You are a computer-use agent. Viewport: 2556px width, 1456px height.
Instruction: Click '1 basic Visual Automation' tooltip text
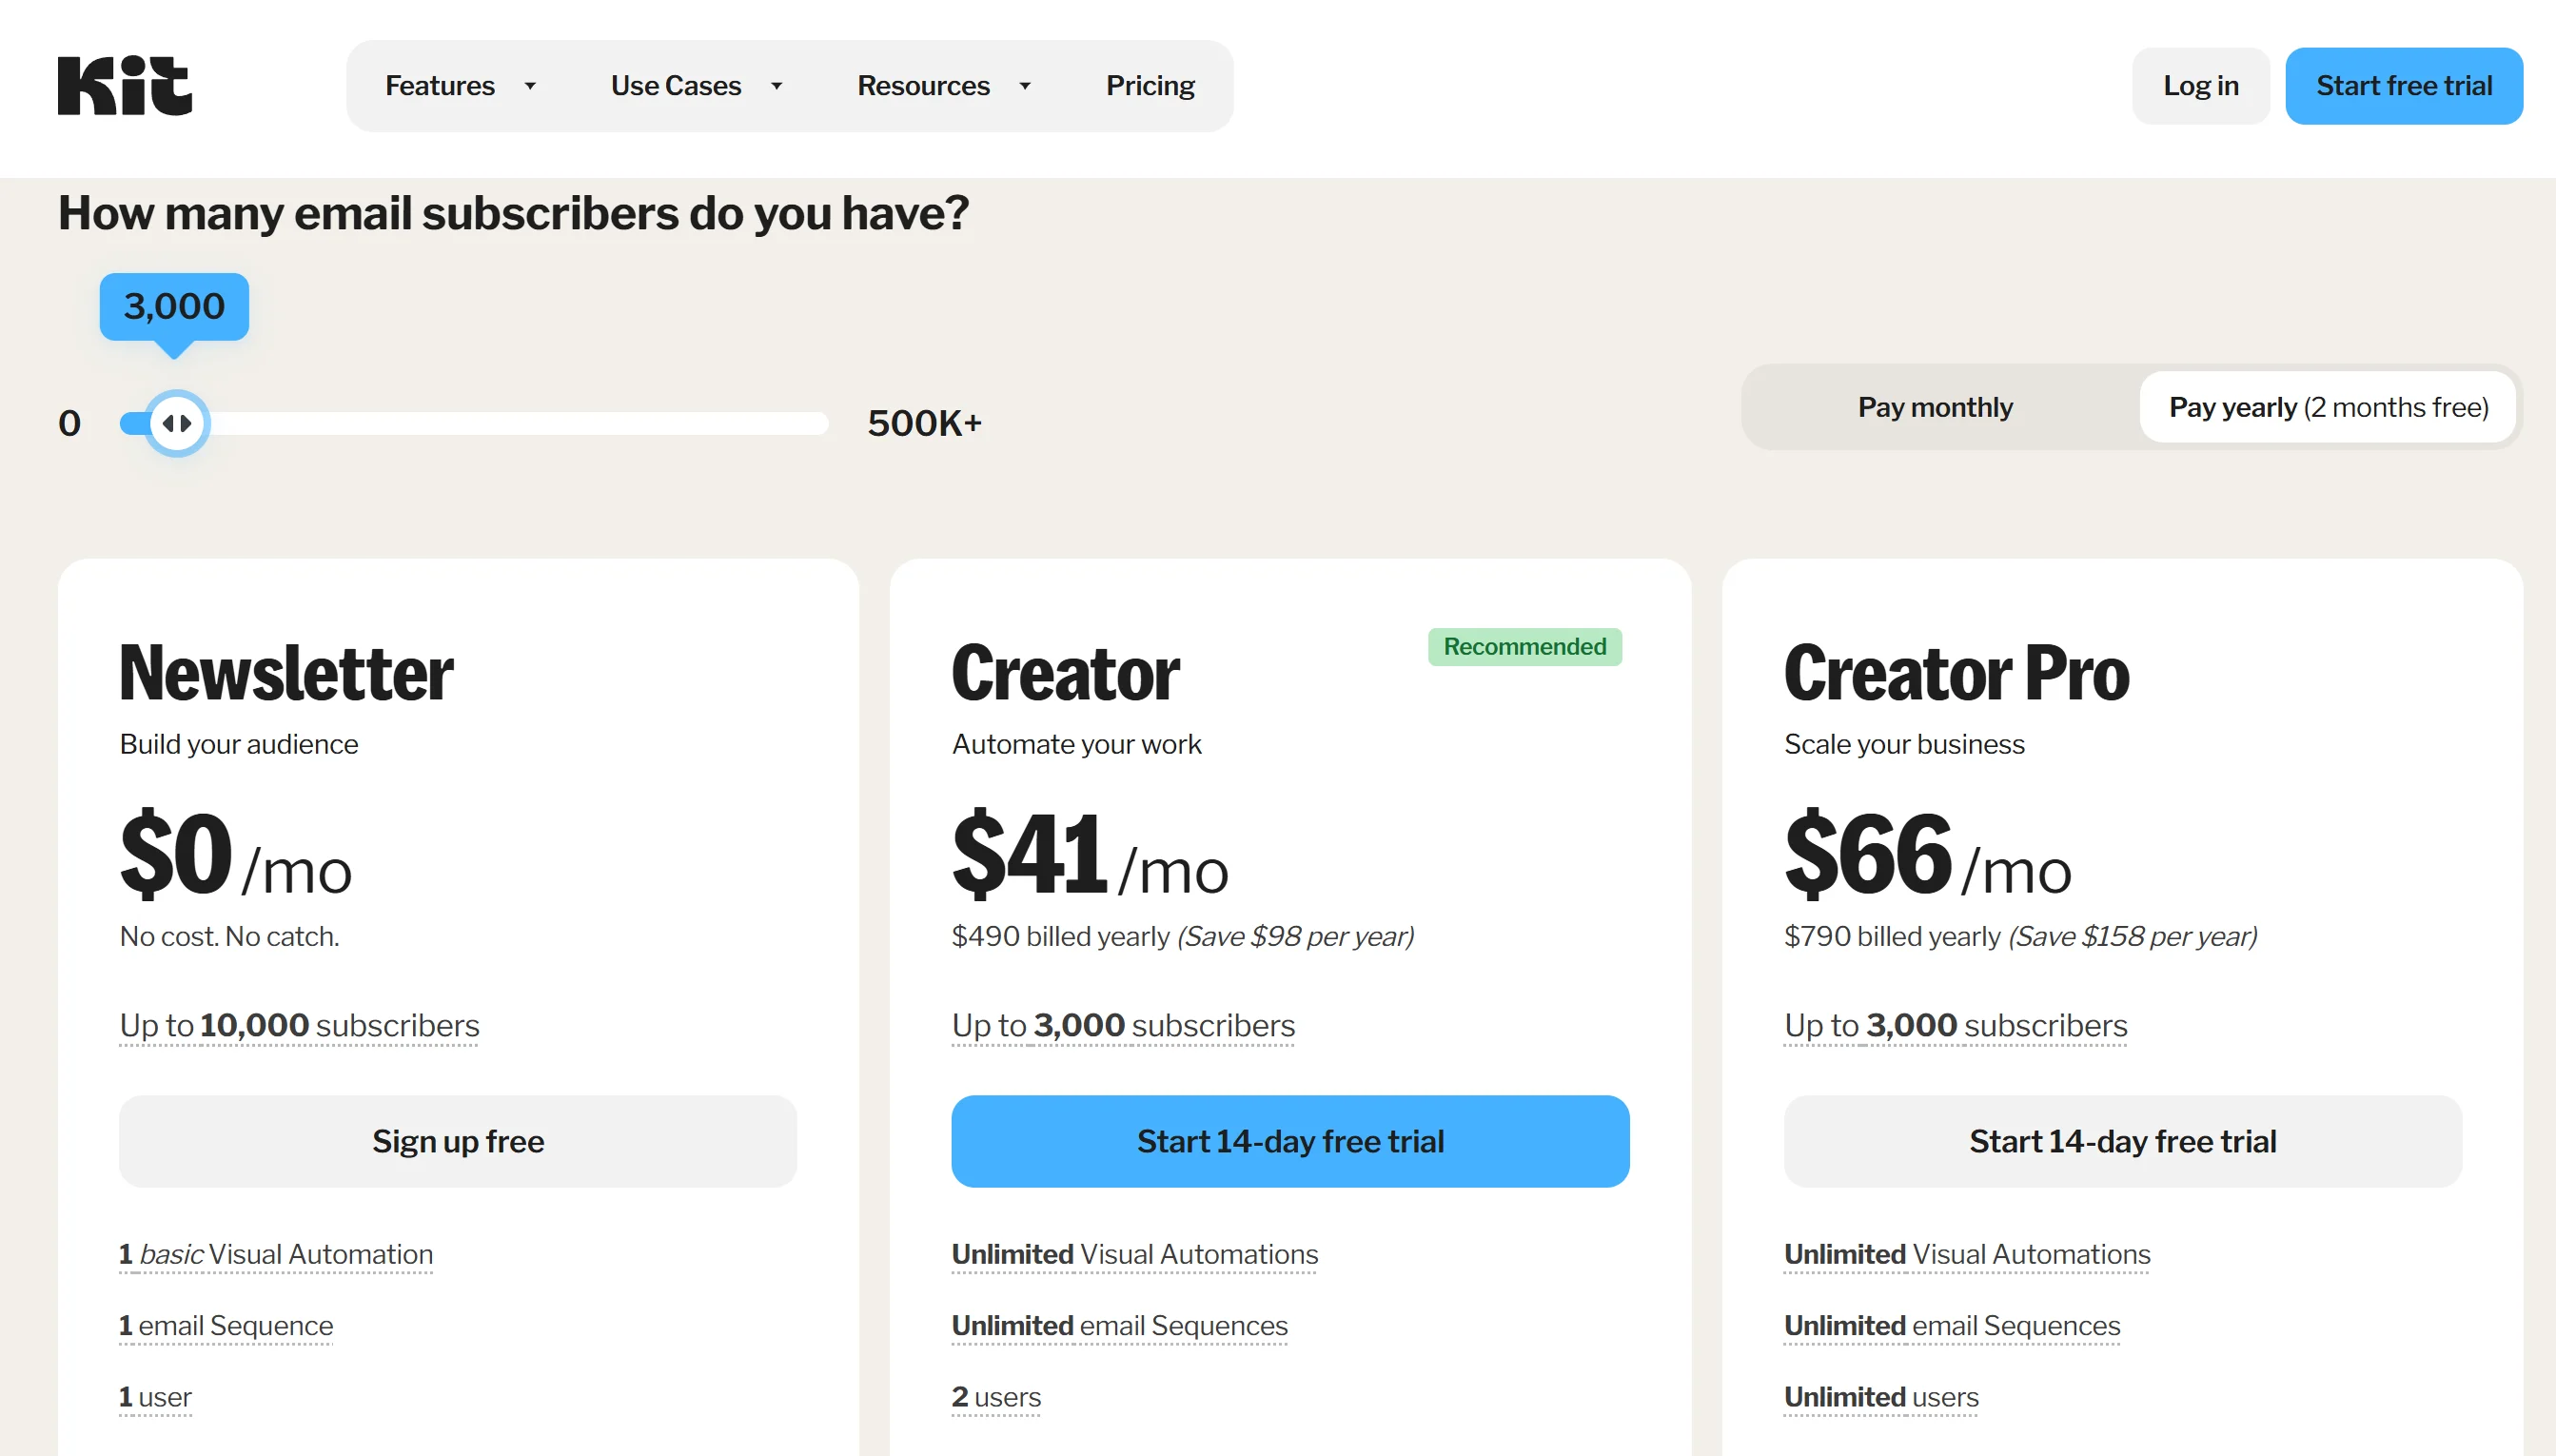[276, 1254]
